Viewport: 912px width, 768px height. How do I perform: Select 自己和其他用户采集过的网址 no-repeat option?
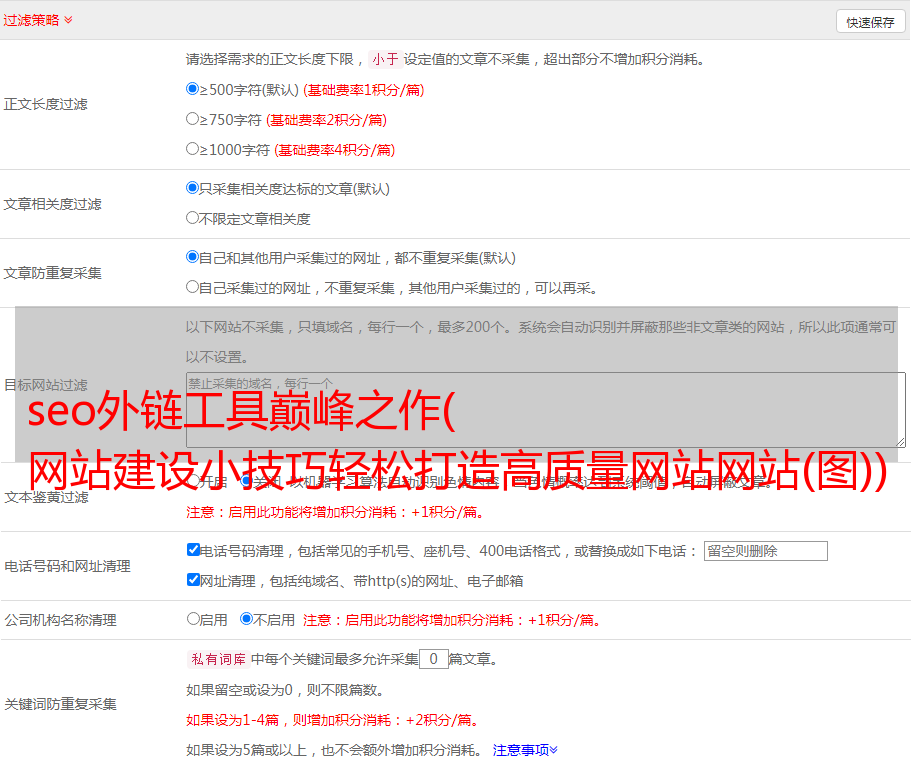pos(193,257)
